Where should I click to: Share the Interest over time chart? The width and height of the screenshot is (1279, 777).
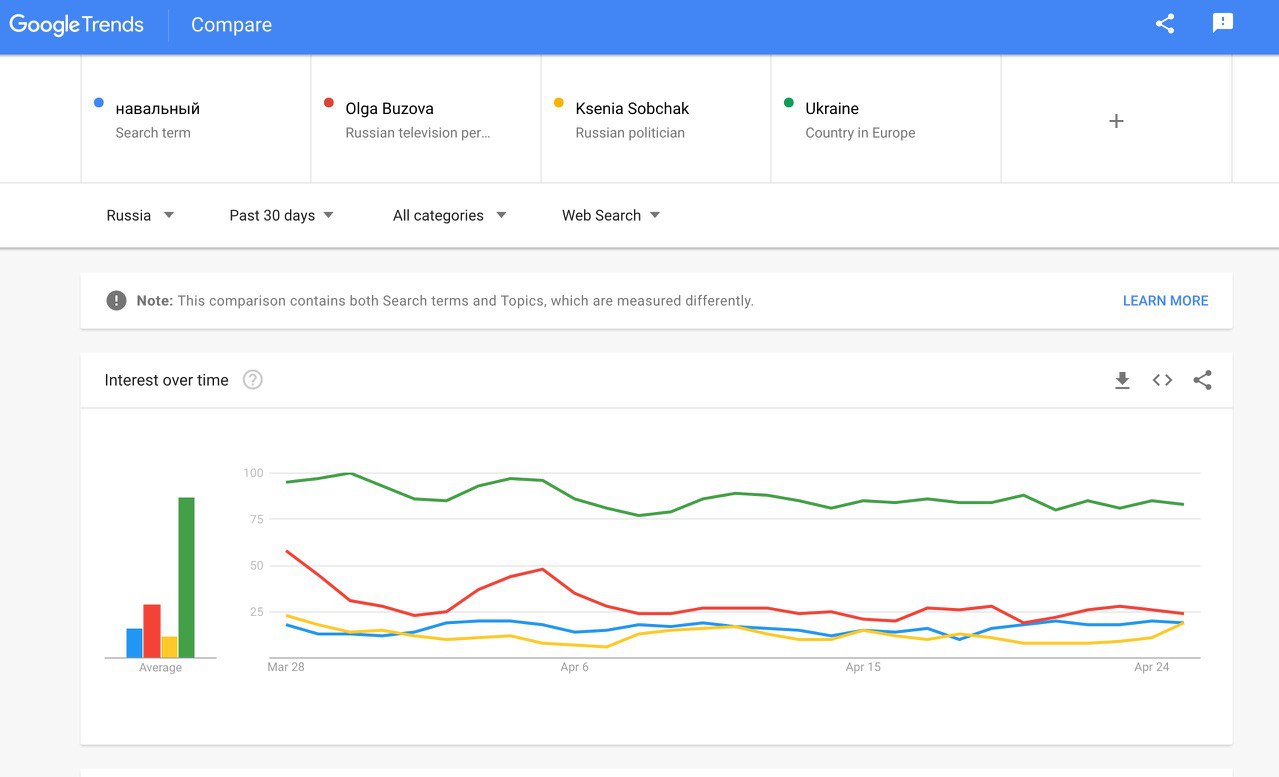tap(1202, 380)
